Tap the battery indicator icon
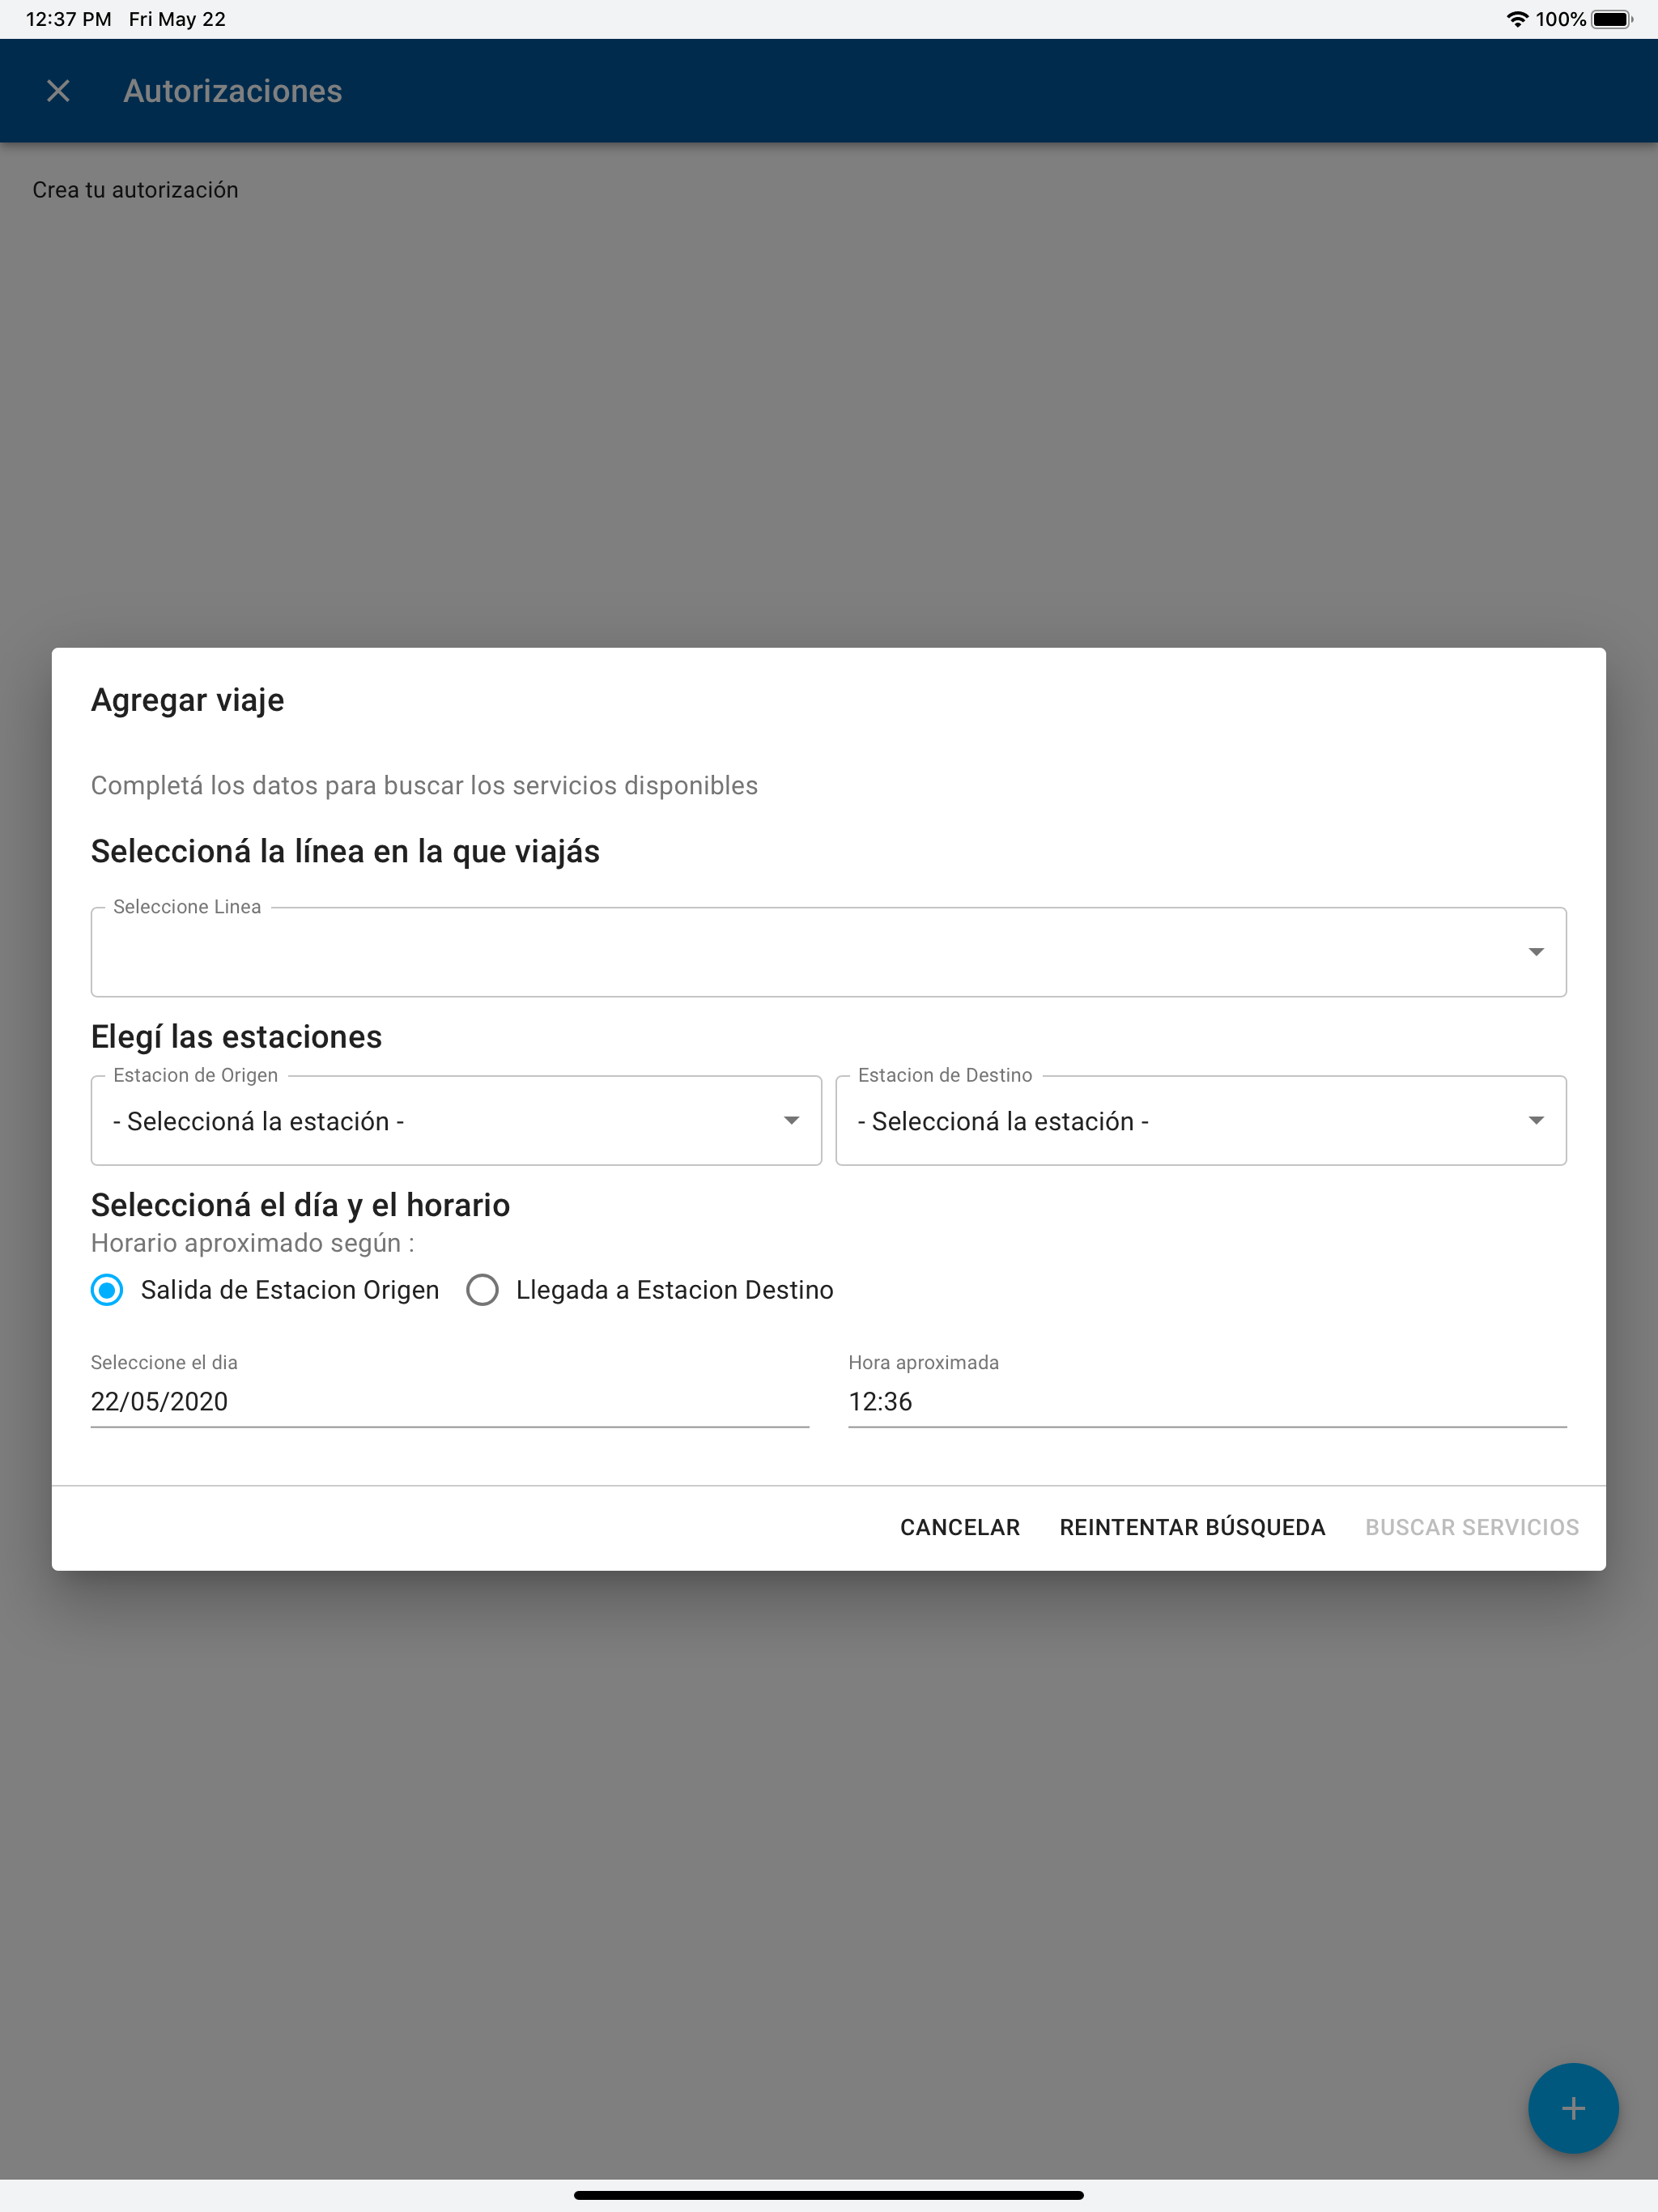Screen dimensions: 1658x2212 (1611, 19)
